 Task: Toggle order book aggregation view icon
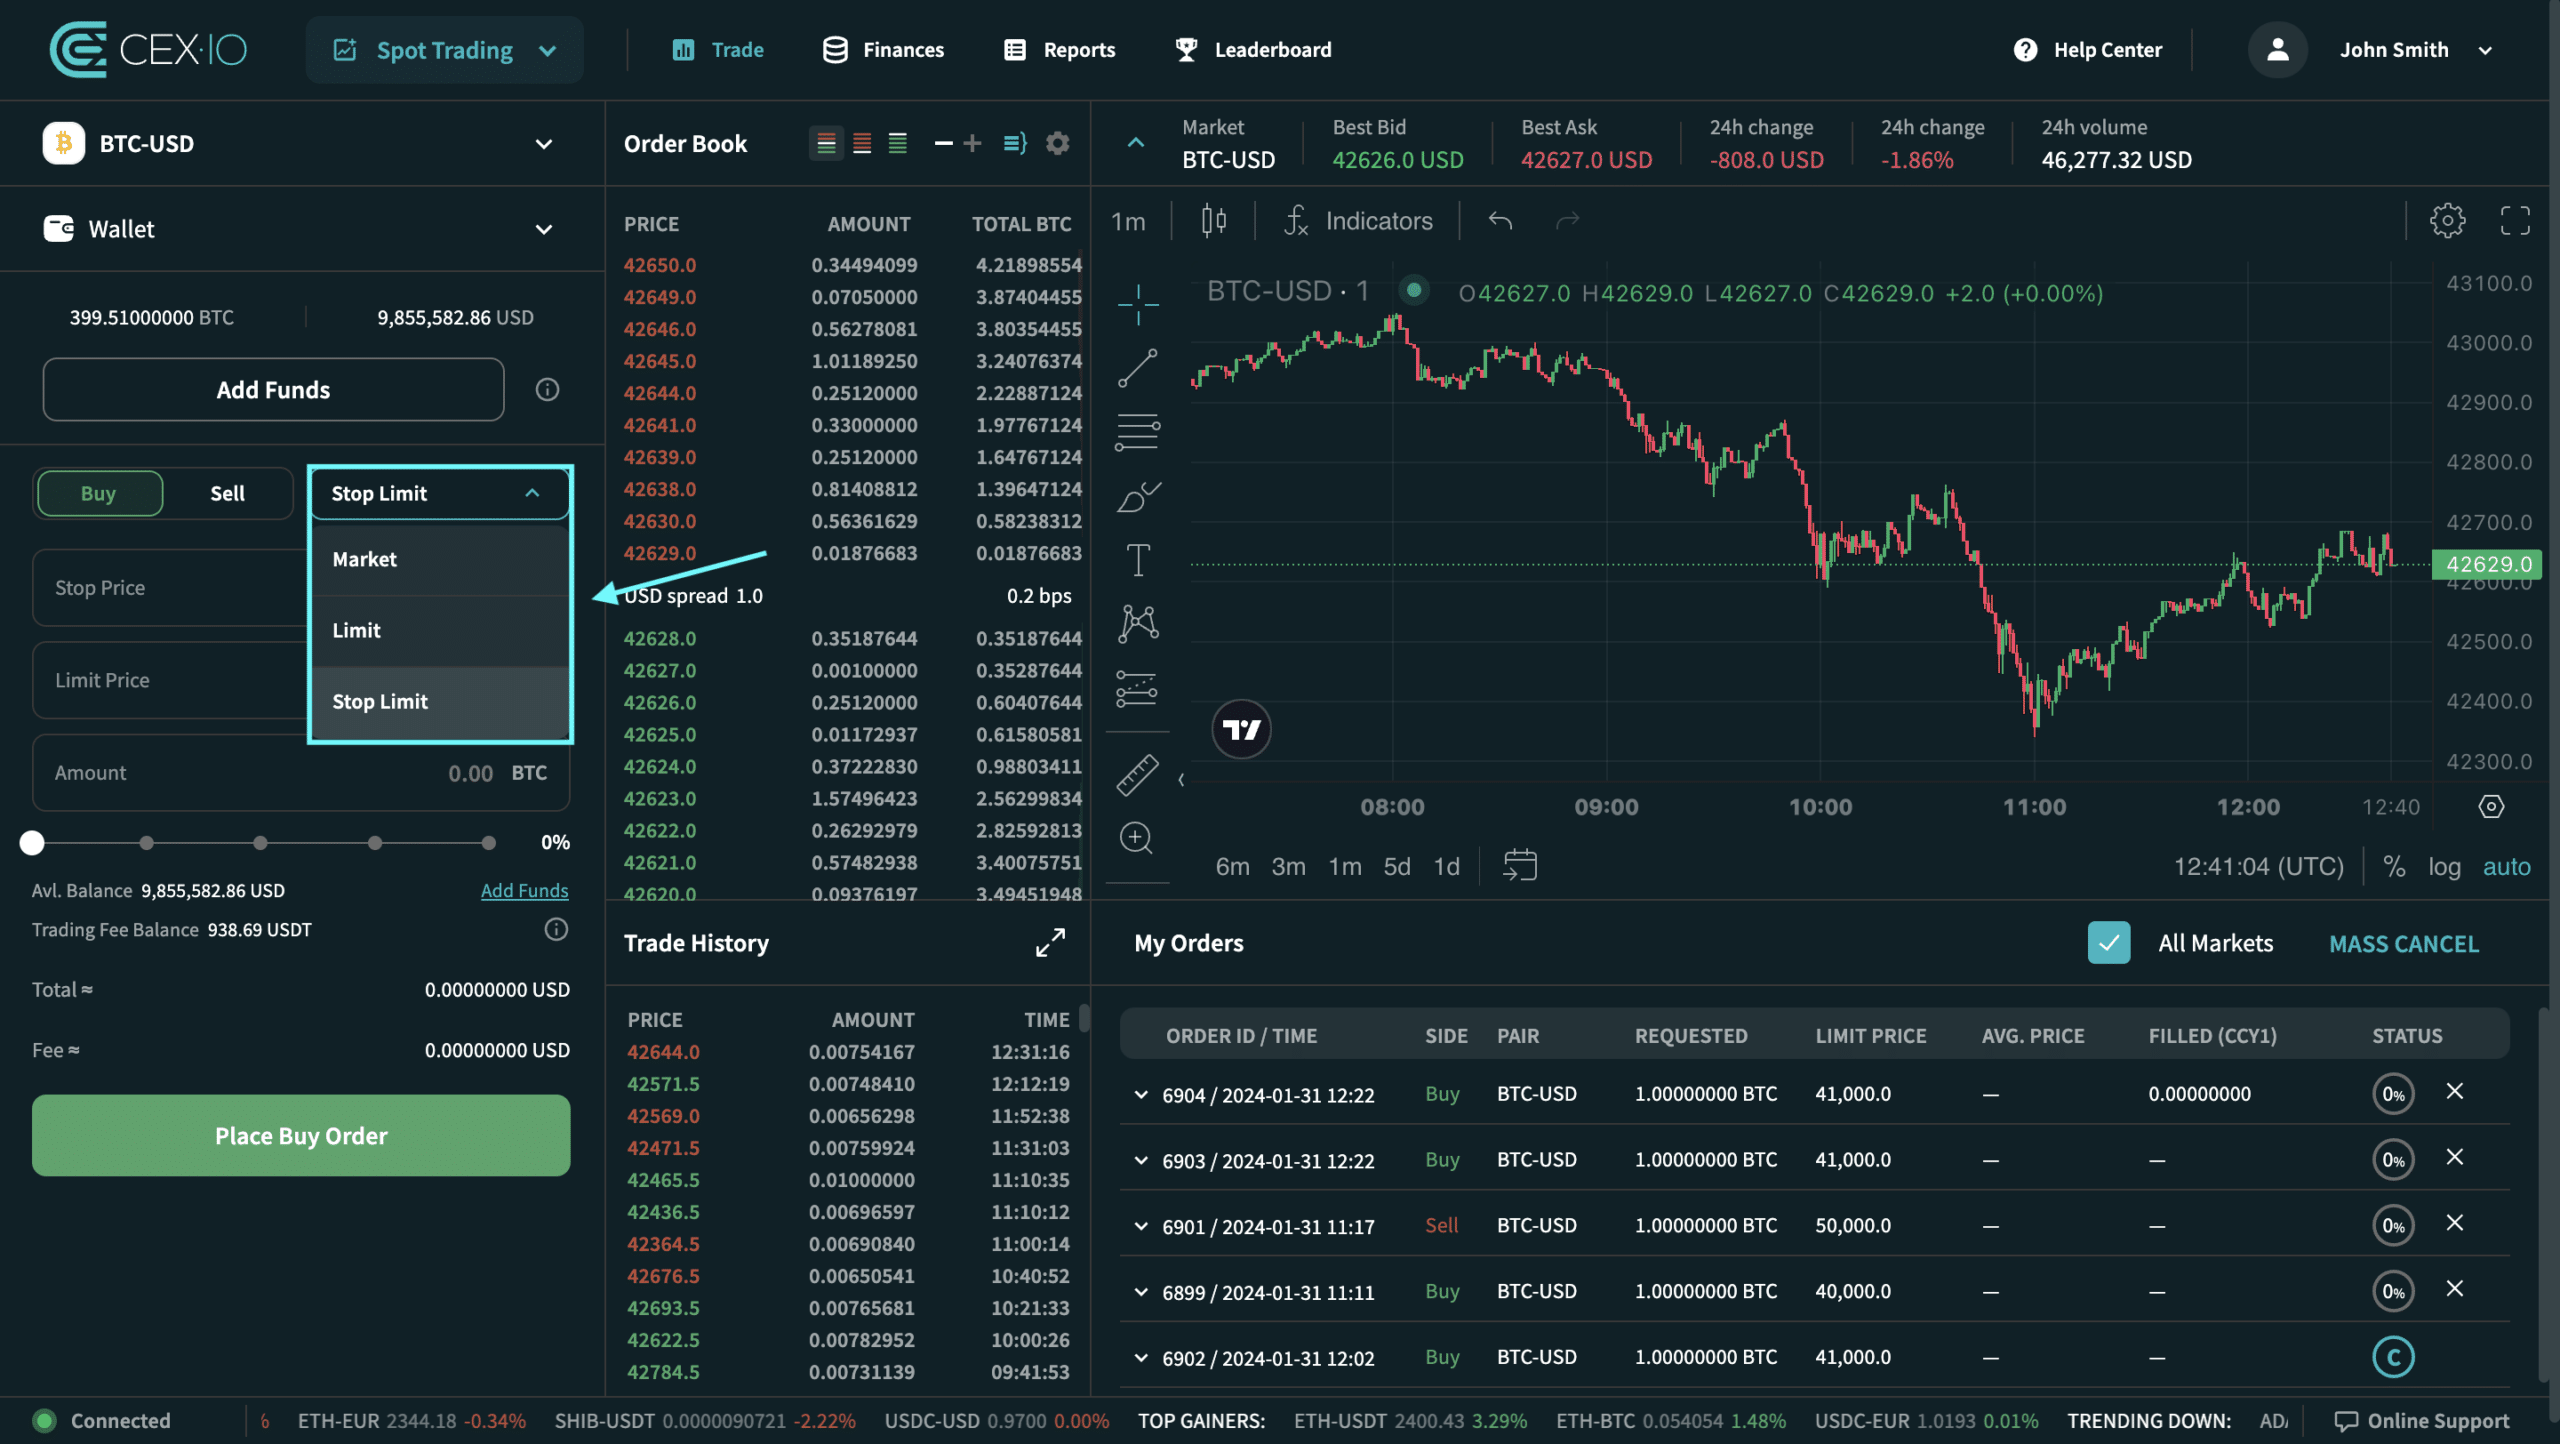1015,144
